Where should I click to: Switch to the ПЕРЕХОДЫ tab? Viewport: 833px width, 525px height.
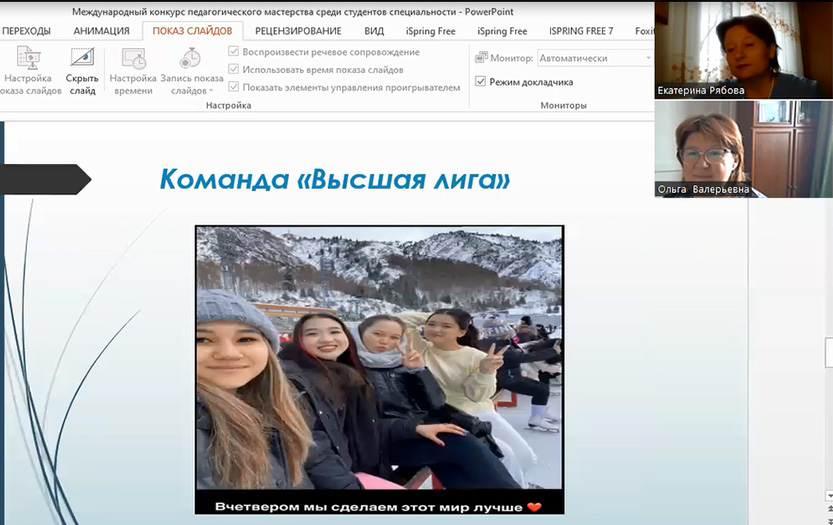pyautogui.click(x=27, y=31)
